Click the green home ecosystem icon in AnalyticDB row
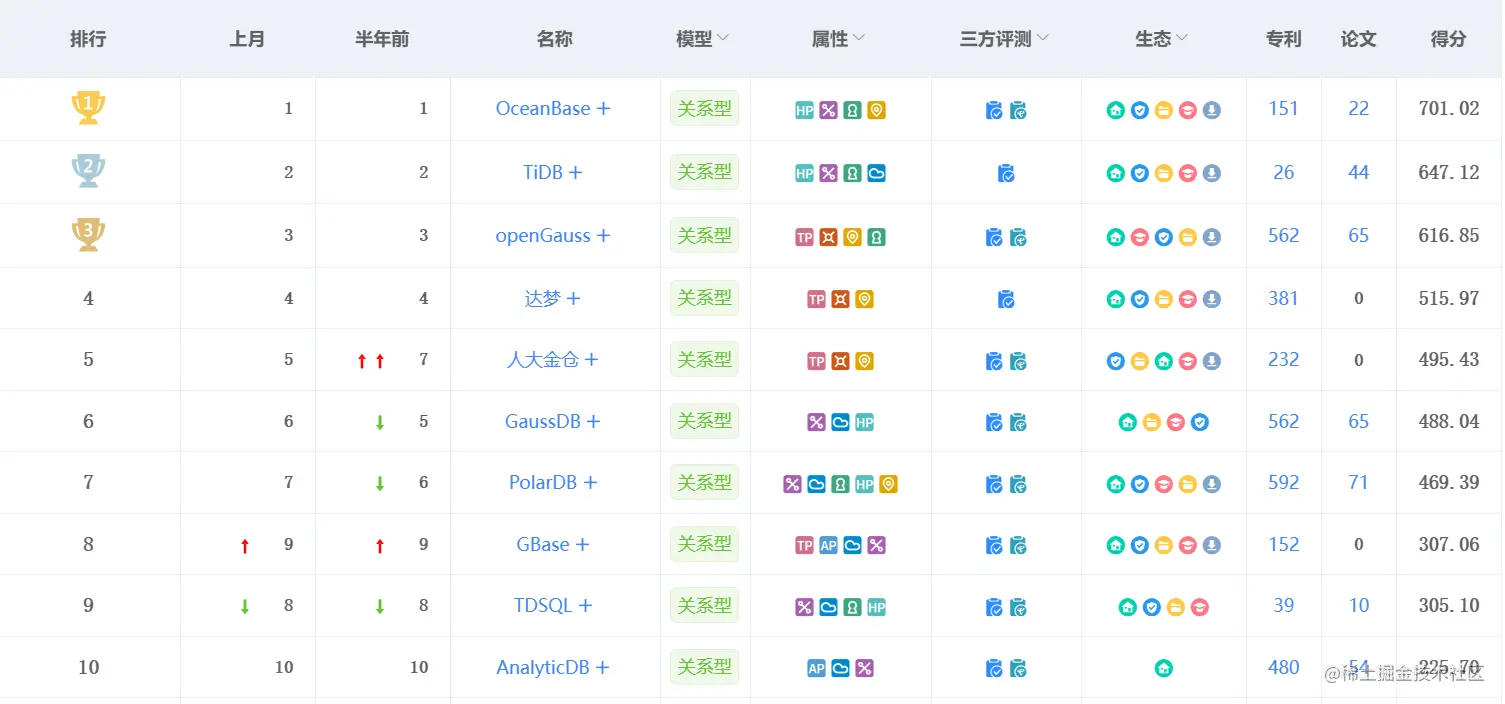This screenshot has height=704, width=1505. tap(1163, 668)
